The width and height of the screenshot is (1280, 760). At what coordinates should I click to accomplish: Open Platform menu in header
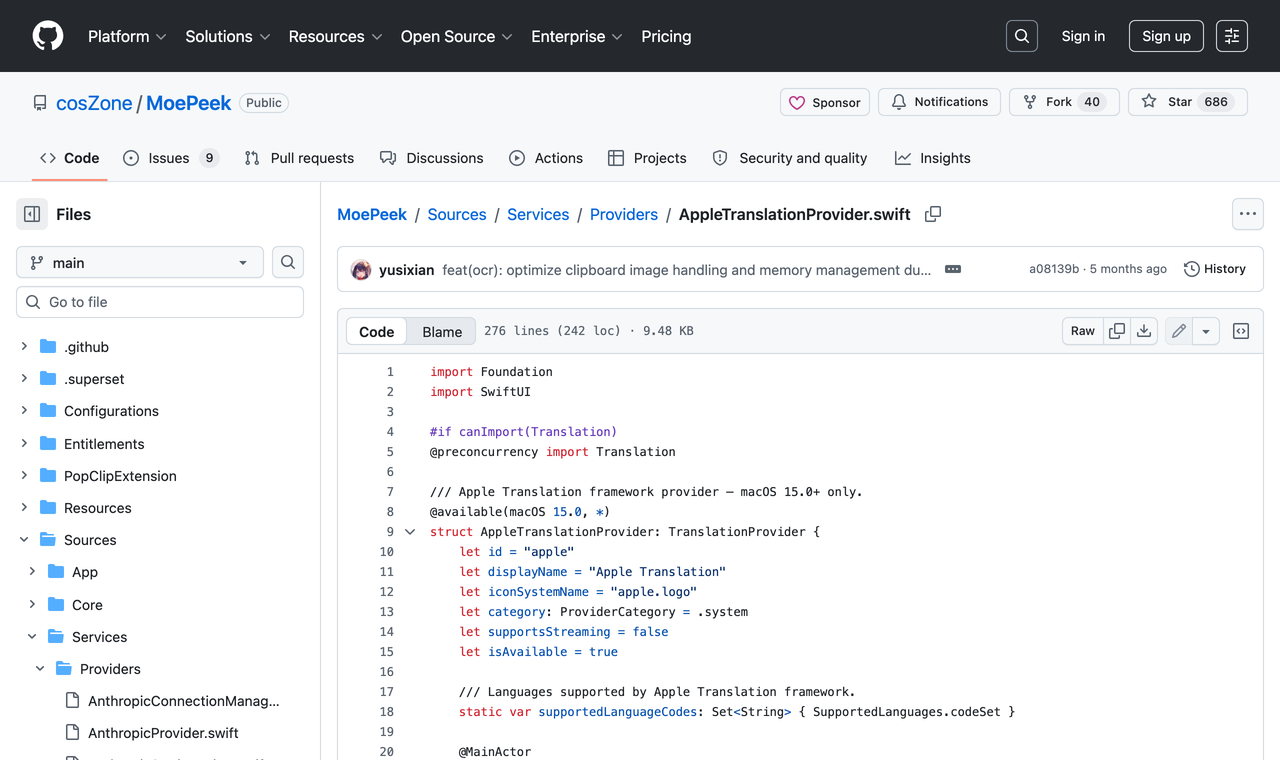coord(127,36)
